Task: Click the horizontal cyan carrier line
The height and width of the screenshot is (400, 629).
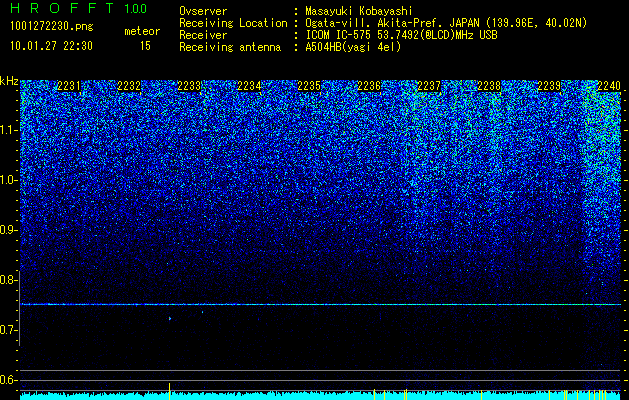Action: click(321, 305)
